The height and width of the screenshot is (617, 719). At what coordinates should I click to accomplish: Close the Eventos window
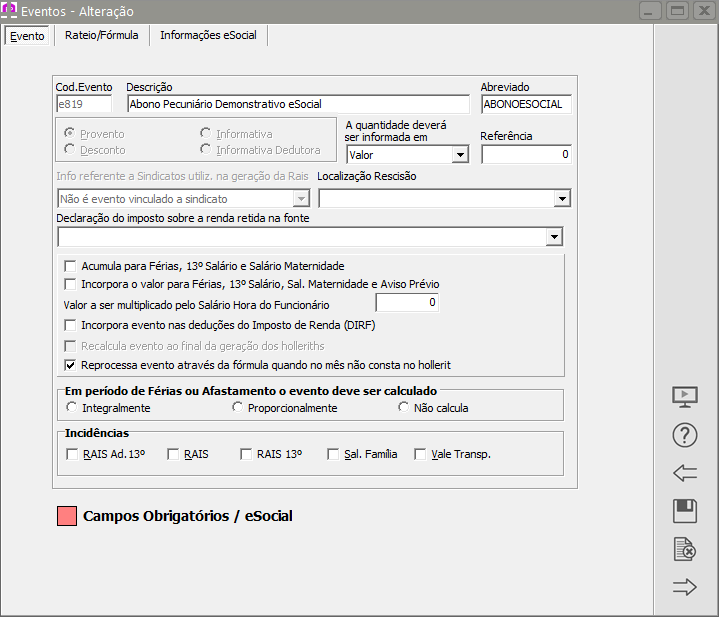click(703, 11)
